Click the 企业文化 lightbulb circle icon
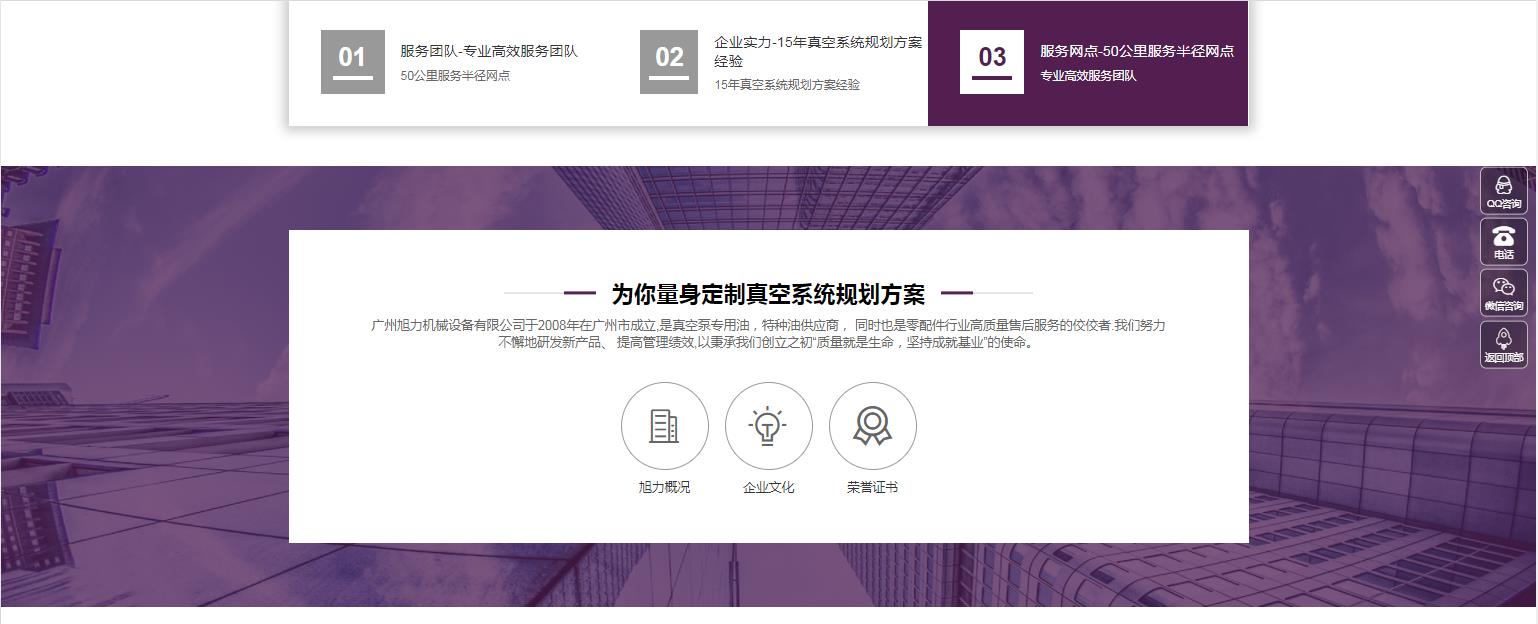This screenshot has height=624, width=1538. 768,426
